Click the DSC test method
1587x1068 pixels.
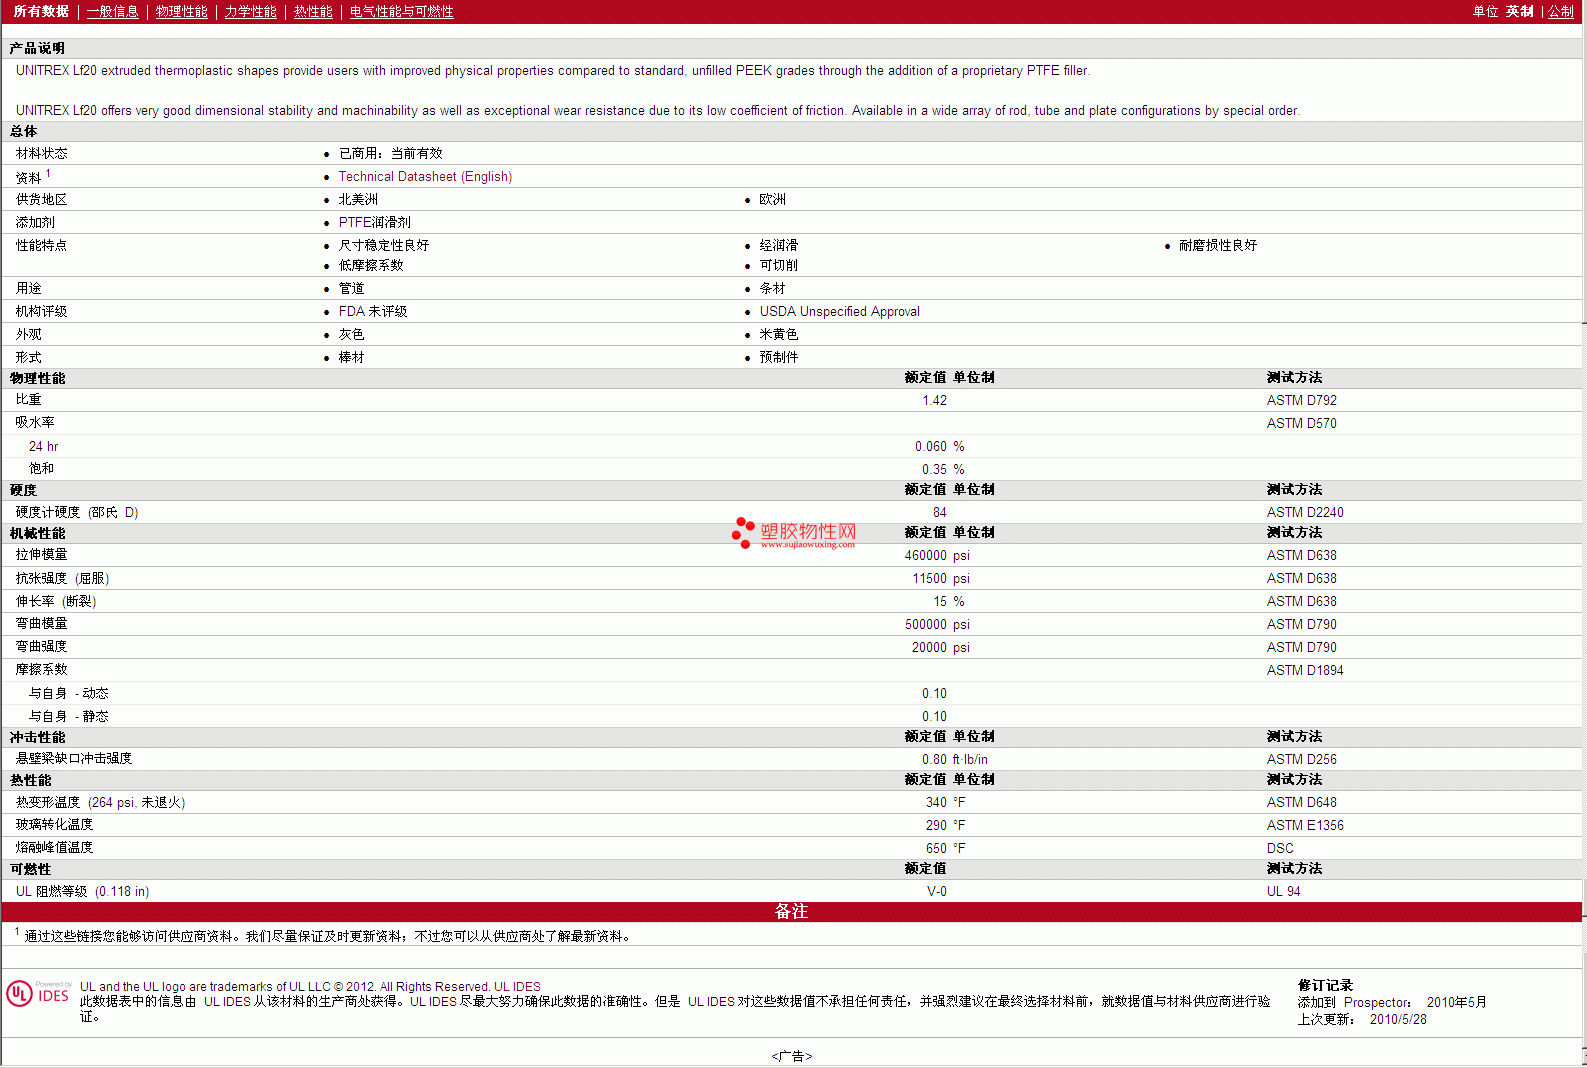click(x=1280, y=848)
